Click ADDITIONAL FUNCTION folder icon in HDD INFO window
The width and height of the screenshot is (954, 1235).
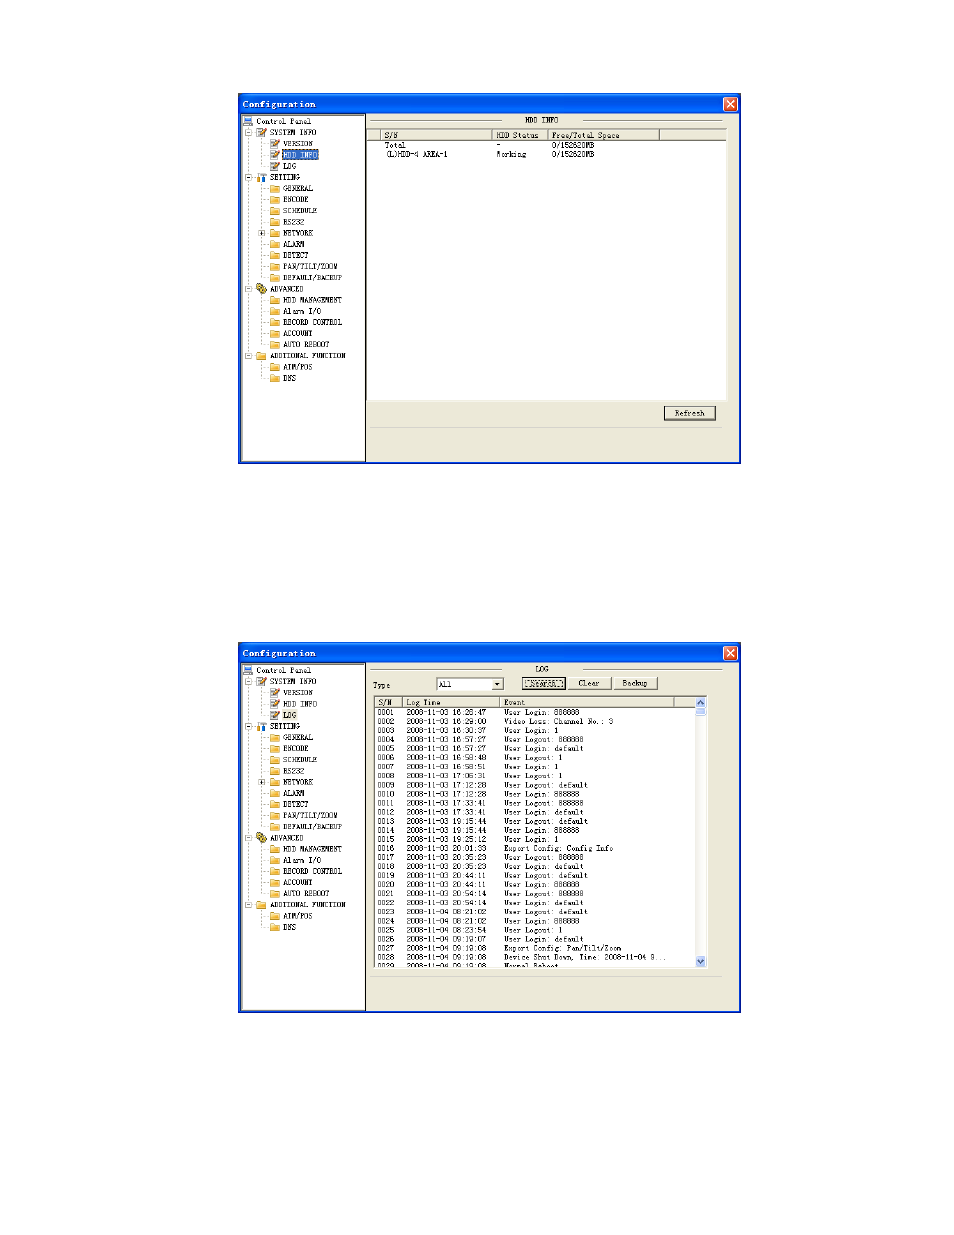(261, 356)
